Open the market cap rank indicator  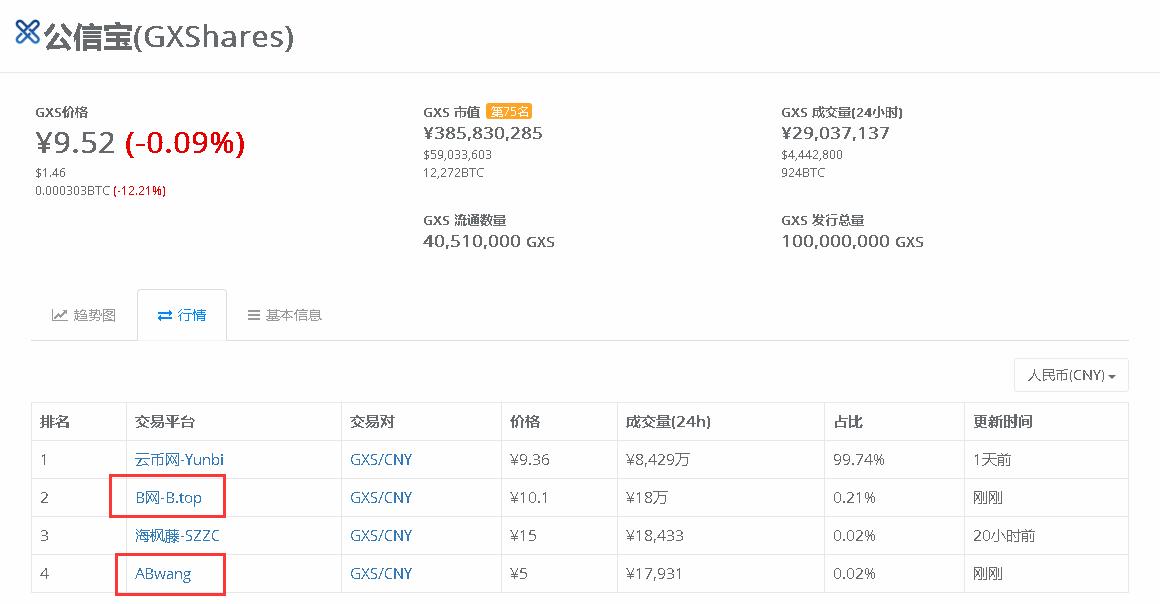[x=509, y=111]
